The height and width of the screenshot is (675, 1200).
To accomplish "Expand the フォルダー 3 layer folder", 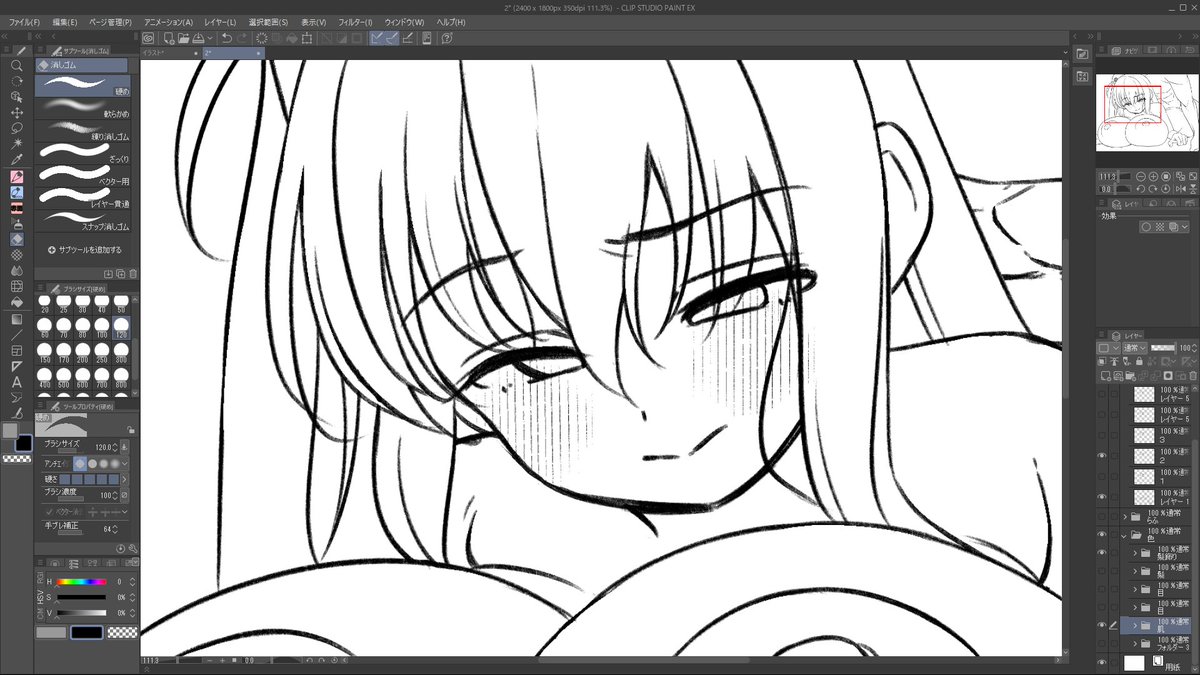I will click(x=1136, y=643).
